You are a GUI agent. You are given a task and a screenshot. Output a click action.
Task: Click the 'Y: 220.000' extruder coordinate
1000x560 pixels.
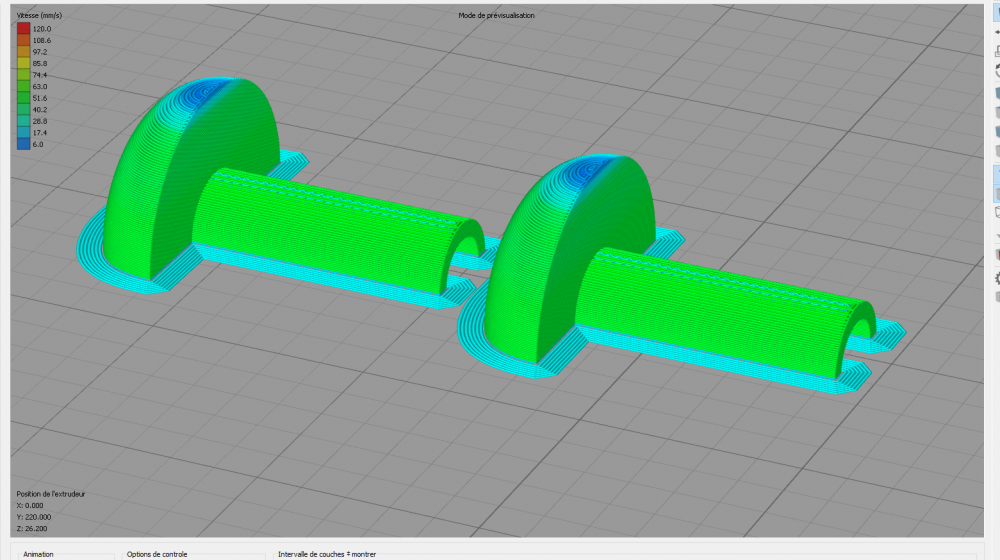(x=34, y=517)
